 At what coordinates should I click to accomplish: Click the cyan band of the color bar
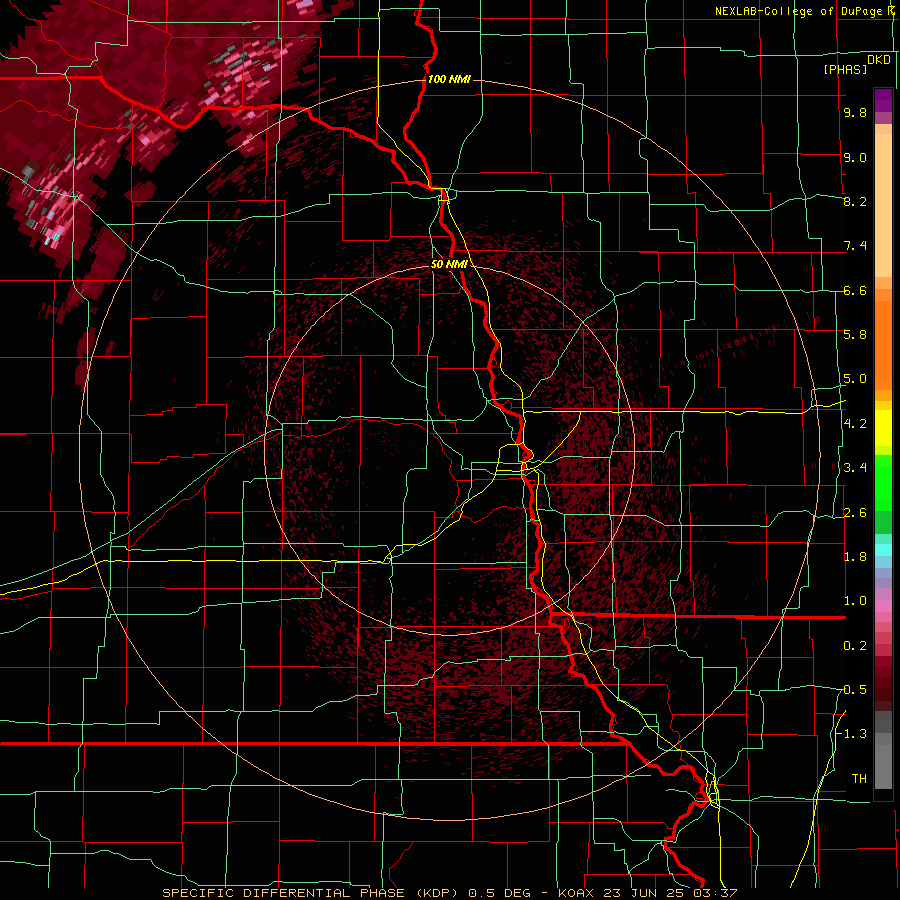[883, 550]
